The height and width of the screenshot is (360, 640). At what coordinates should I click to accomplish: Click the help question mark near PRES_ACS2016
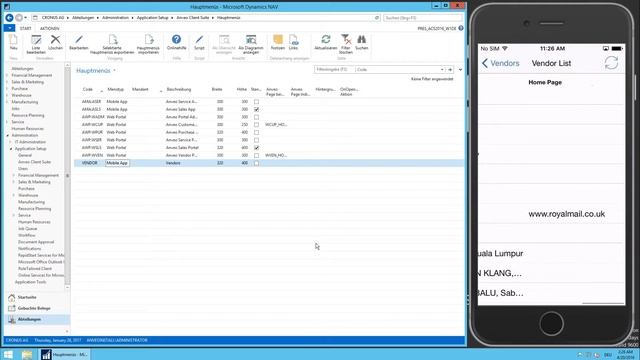[461, 28]
